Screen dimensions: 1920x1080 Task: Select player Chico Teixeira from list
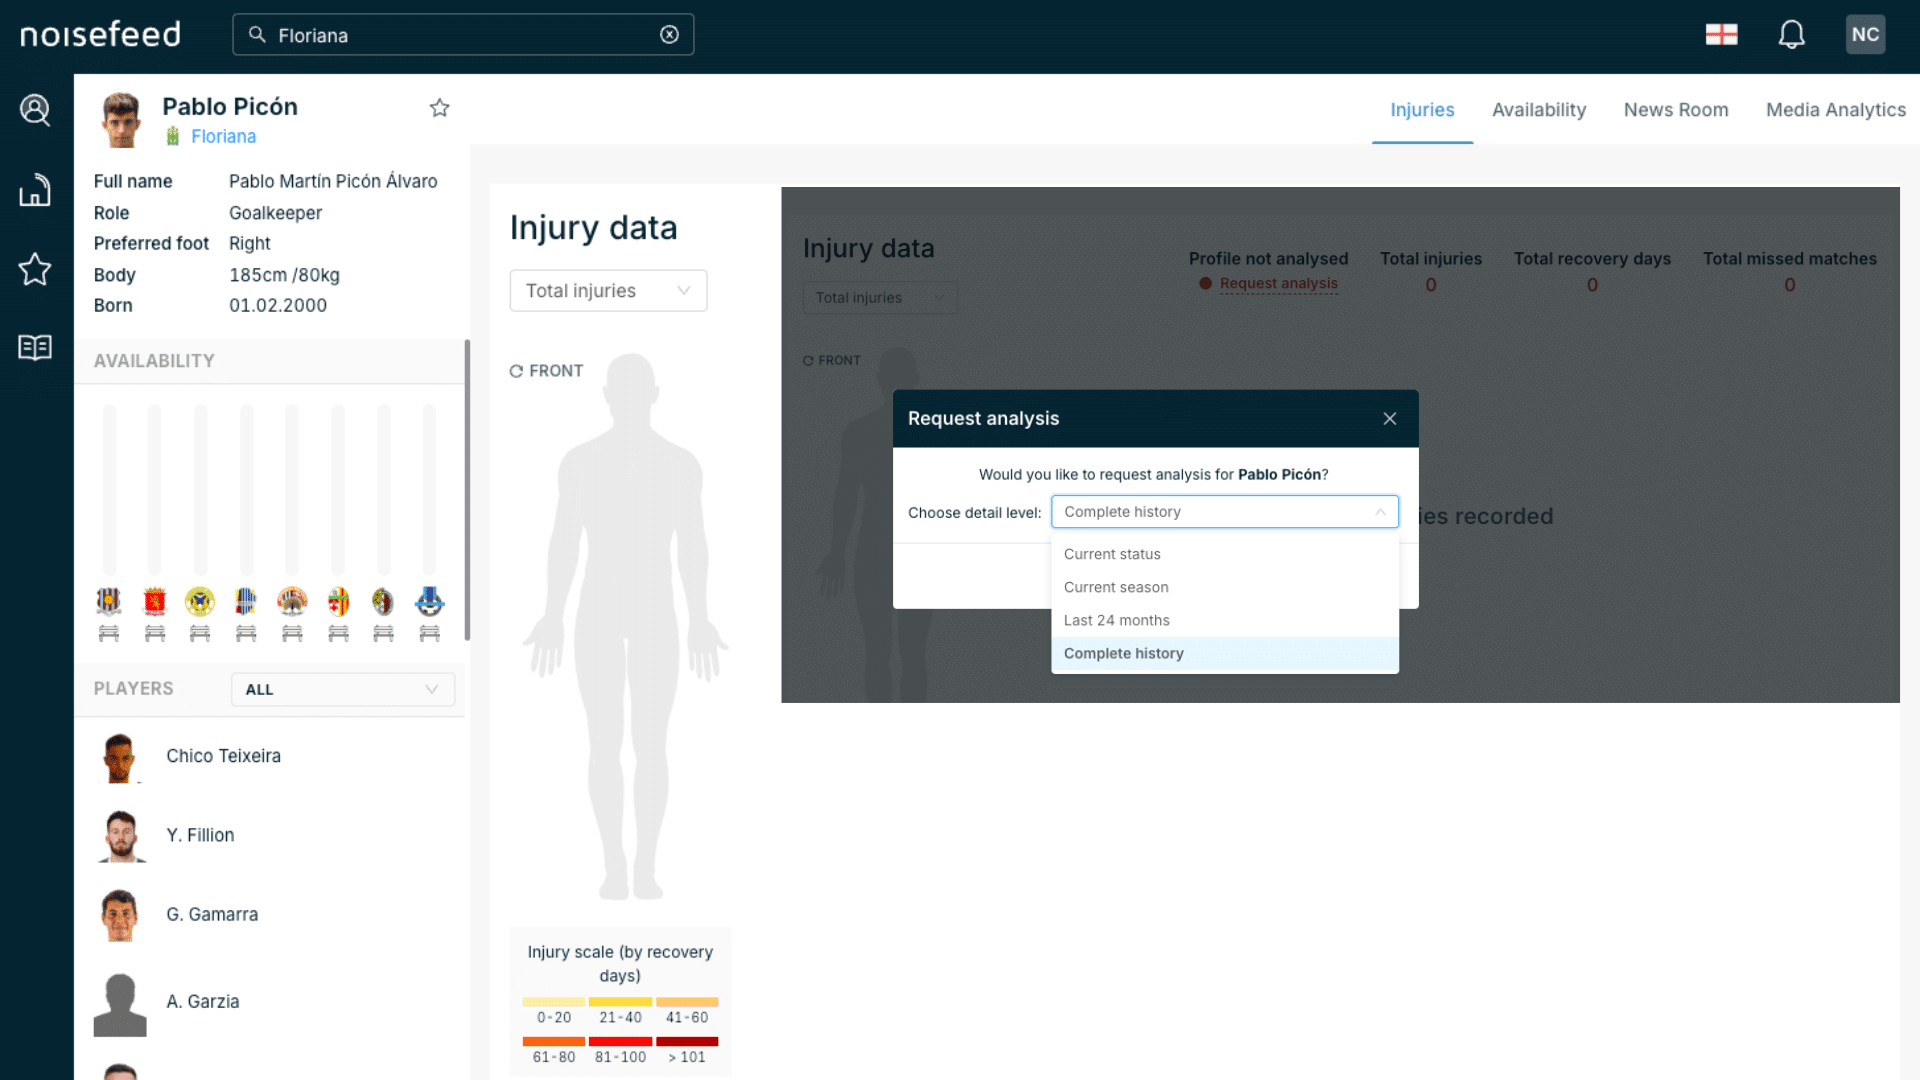pos(223,756)
